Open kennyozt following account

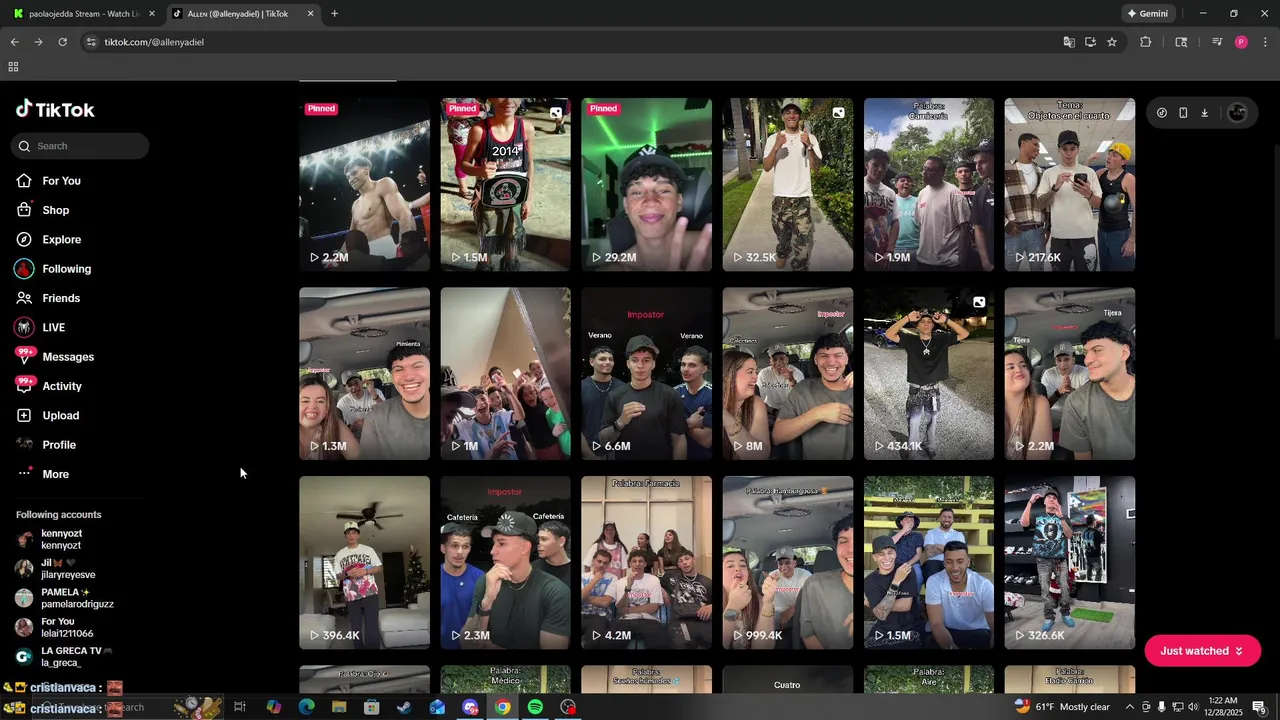[x=62, y=540]
